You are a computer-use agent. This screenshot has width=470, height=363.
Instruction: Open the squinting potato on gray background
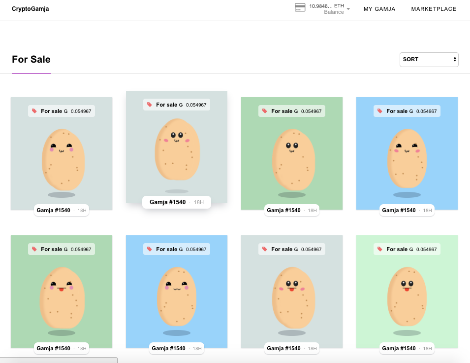pyautogui.click(x=63, y=160)
